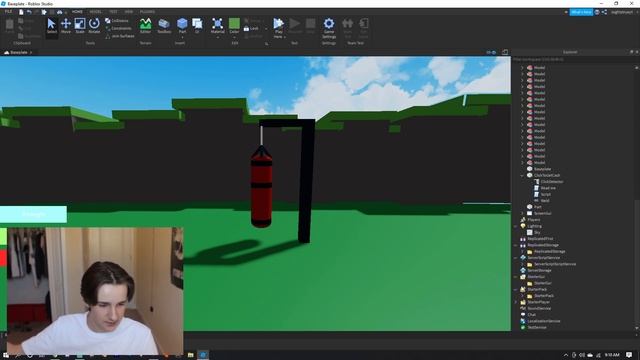This screenshot has width=640, height=360.
Task: Collapse the ClickToGetCash tree node
Action: pos(522,176)
